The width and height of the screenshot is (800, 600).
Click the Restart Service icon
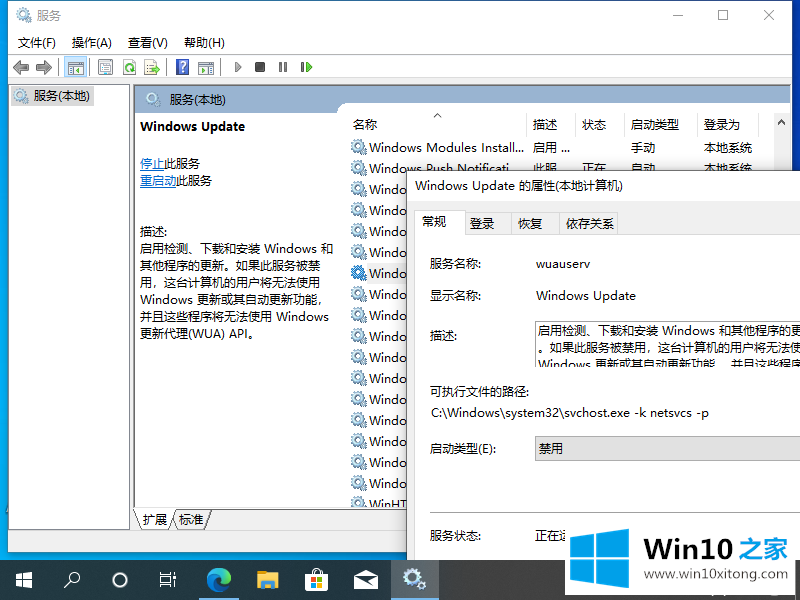tap(306, 67)
